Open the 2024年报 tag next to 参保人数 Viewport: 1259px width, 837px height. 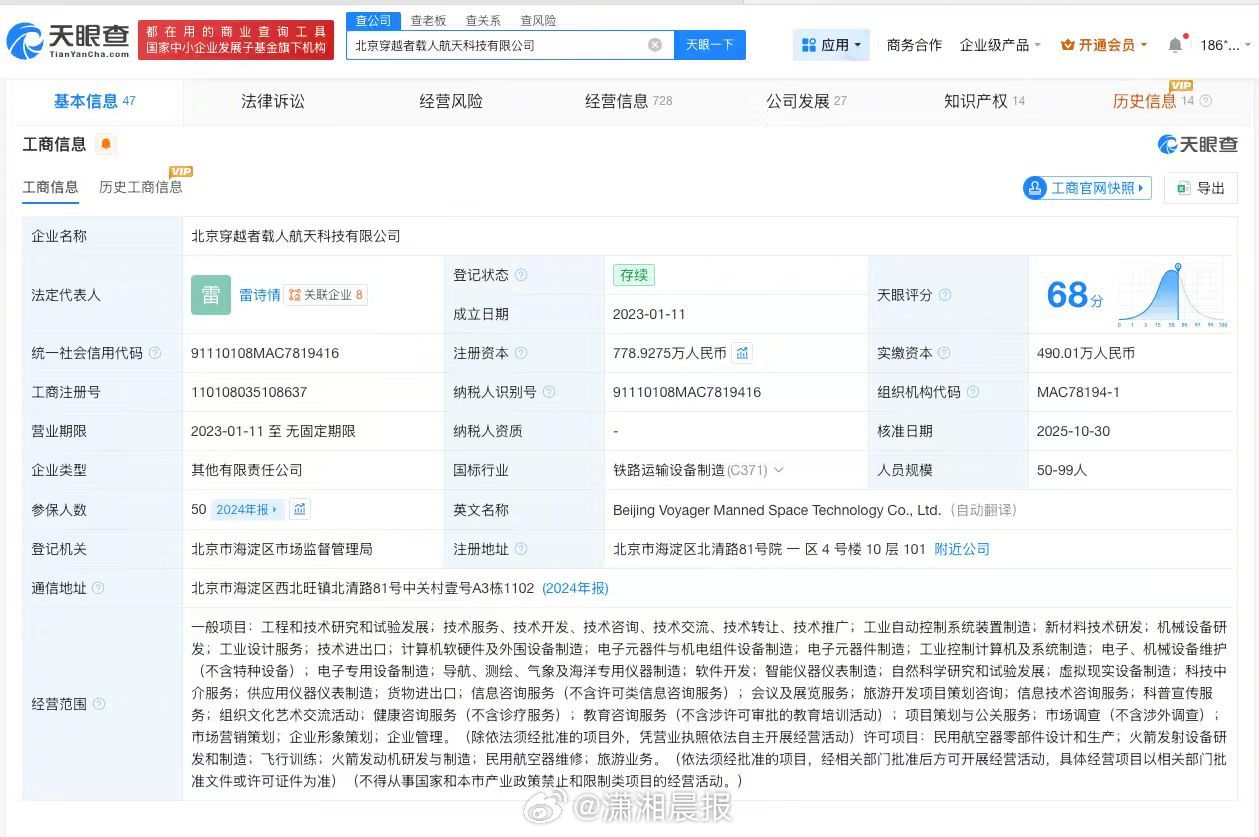click(248, 509)
